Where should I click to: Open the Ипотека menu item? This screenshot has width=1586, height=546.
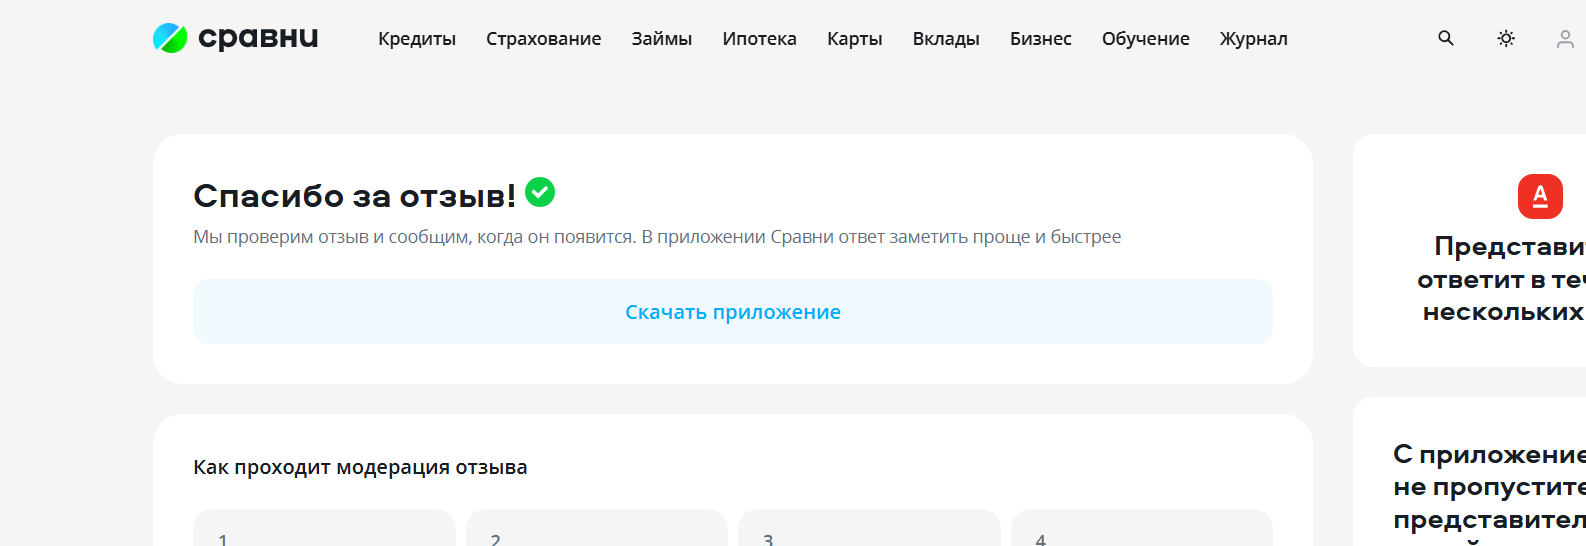(759, 39)
